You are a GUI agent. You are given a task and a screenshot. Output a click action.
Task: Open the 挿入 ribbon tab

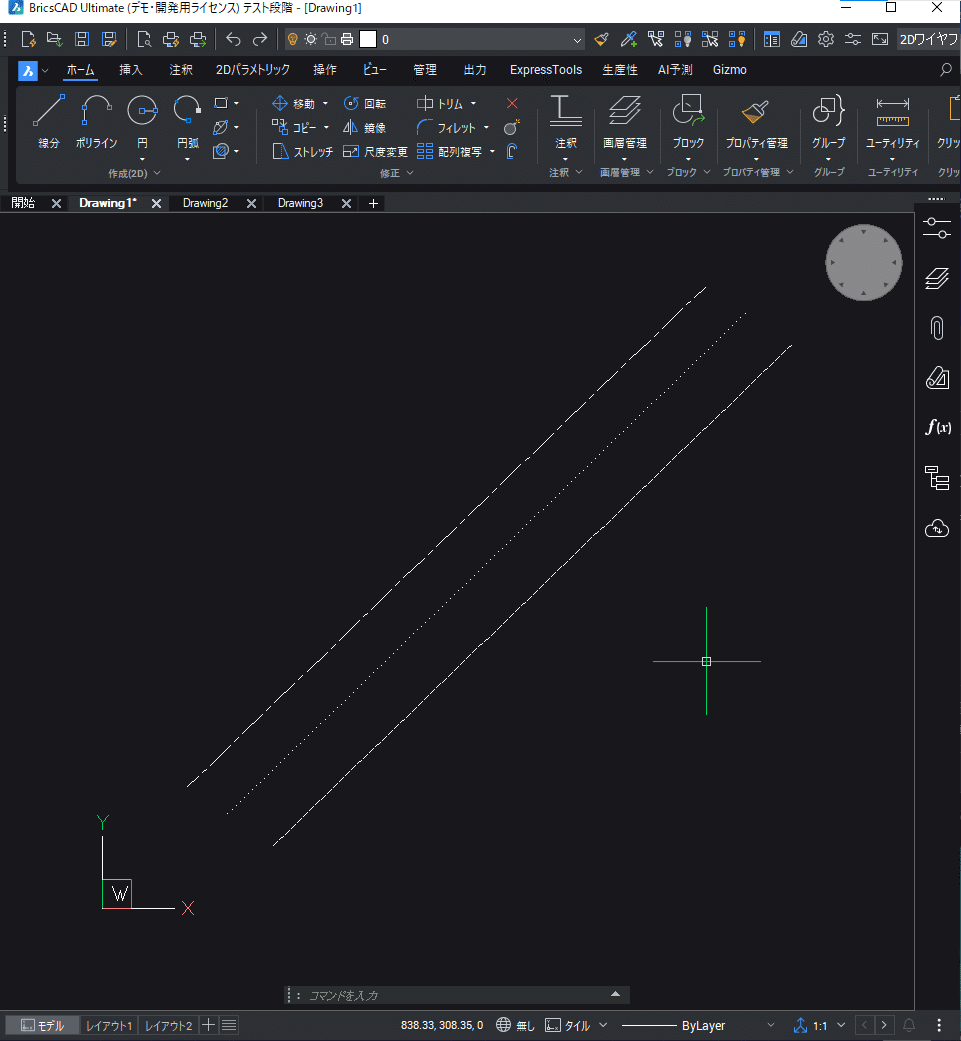pyautogui.click(x=131, y=70)
